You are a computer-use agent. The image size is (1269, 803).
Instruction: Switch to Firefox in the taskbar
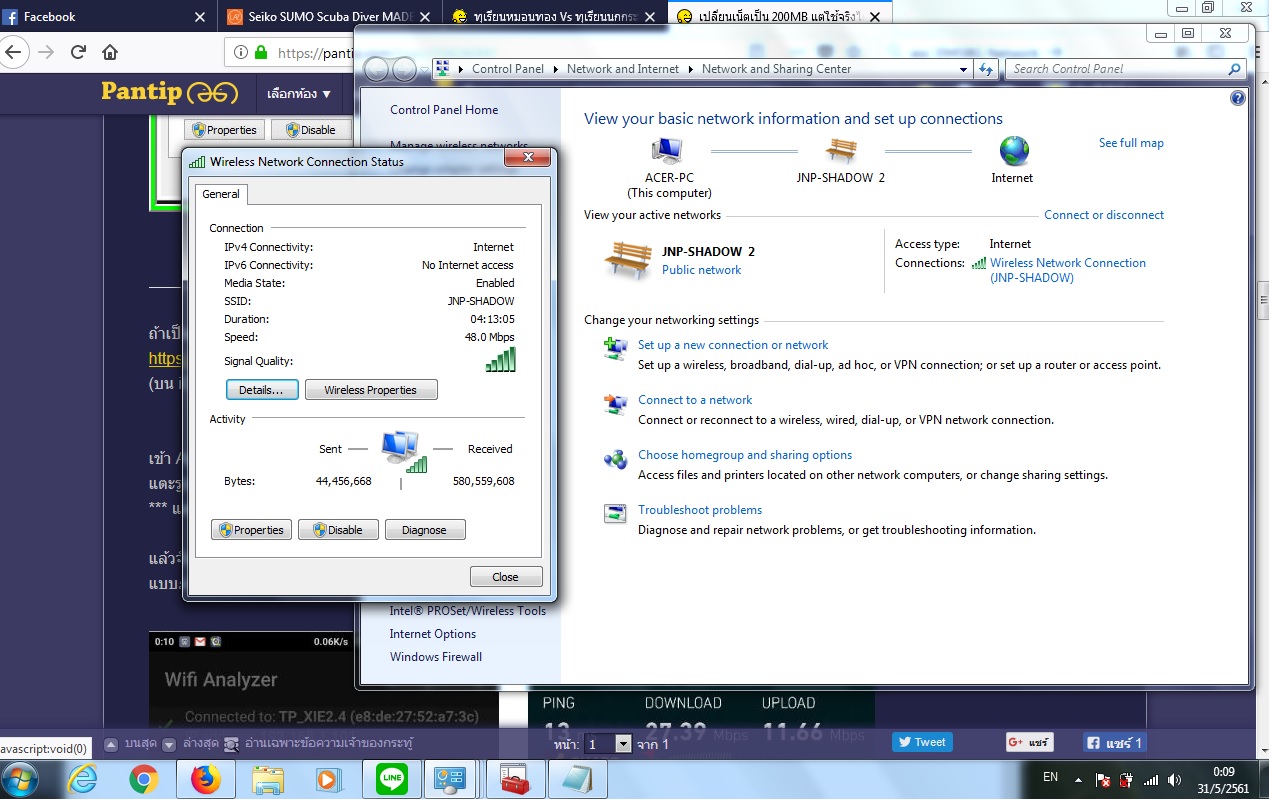click(205, 780)
